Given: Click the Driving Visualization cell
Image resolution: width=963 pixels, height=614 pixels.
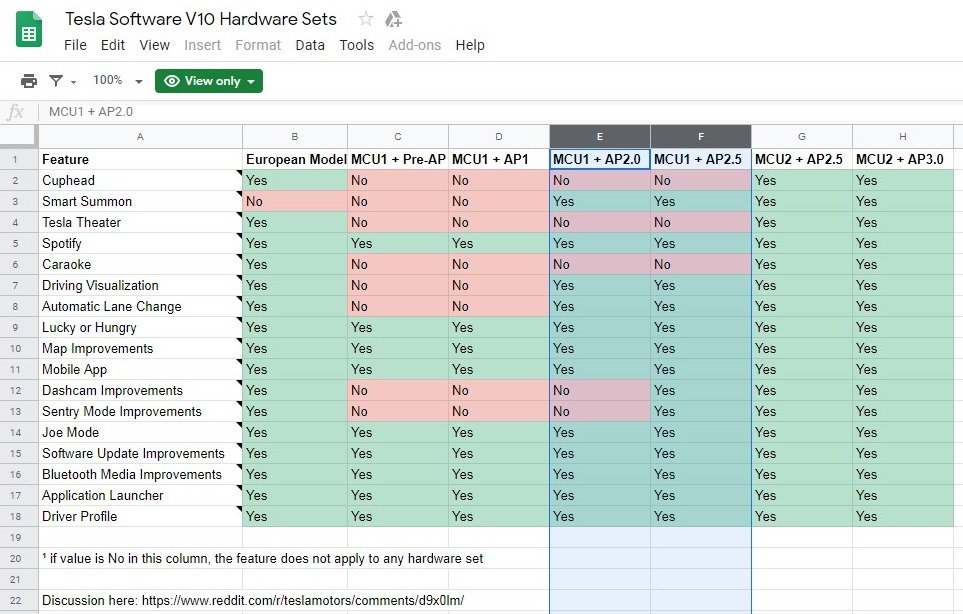Looking at the screenshot, I should [x=140, y=286].
